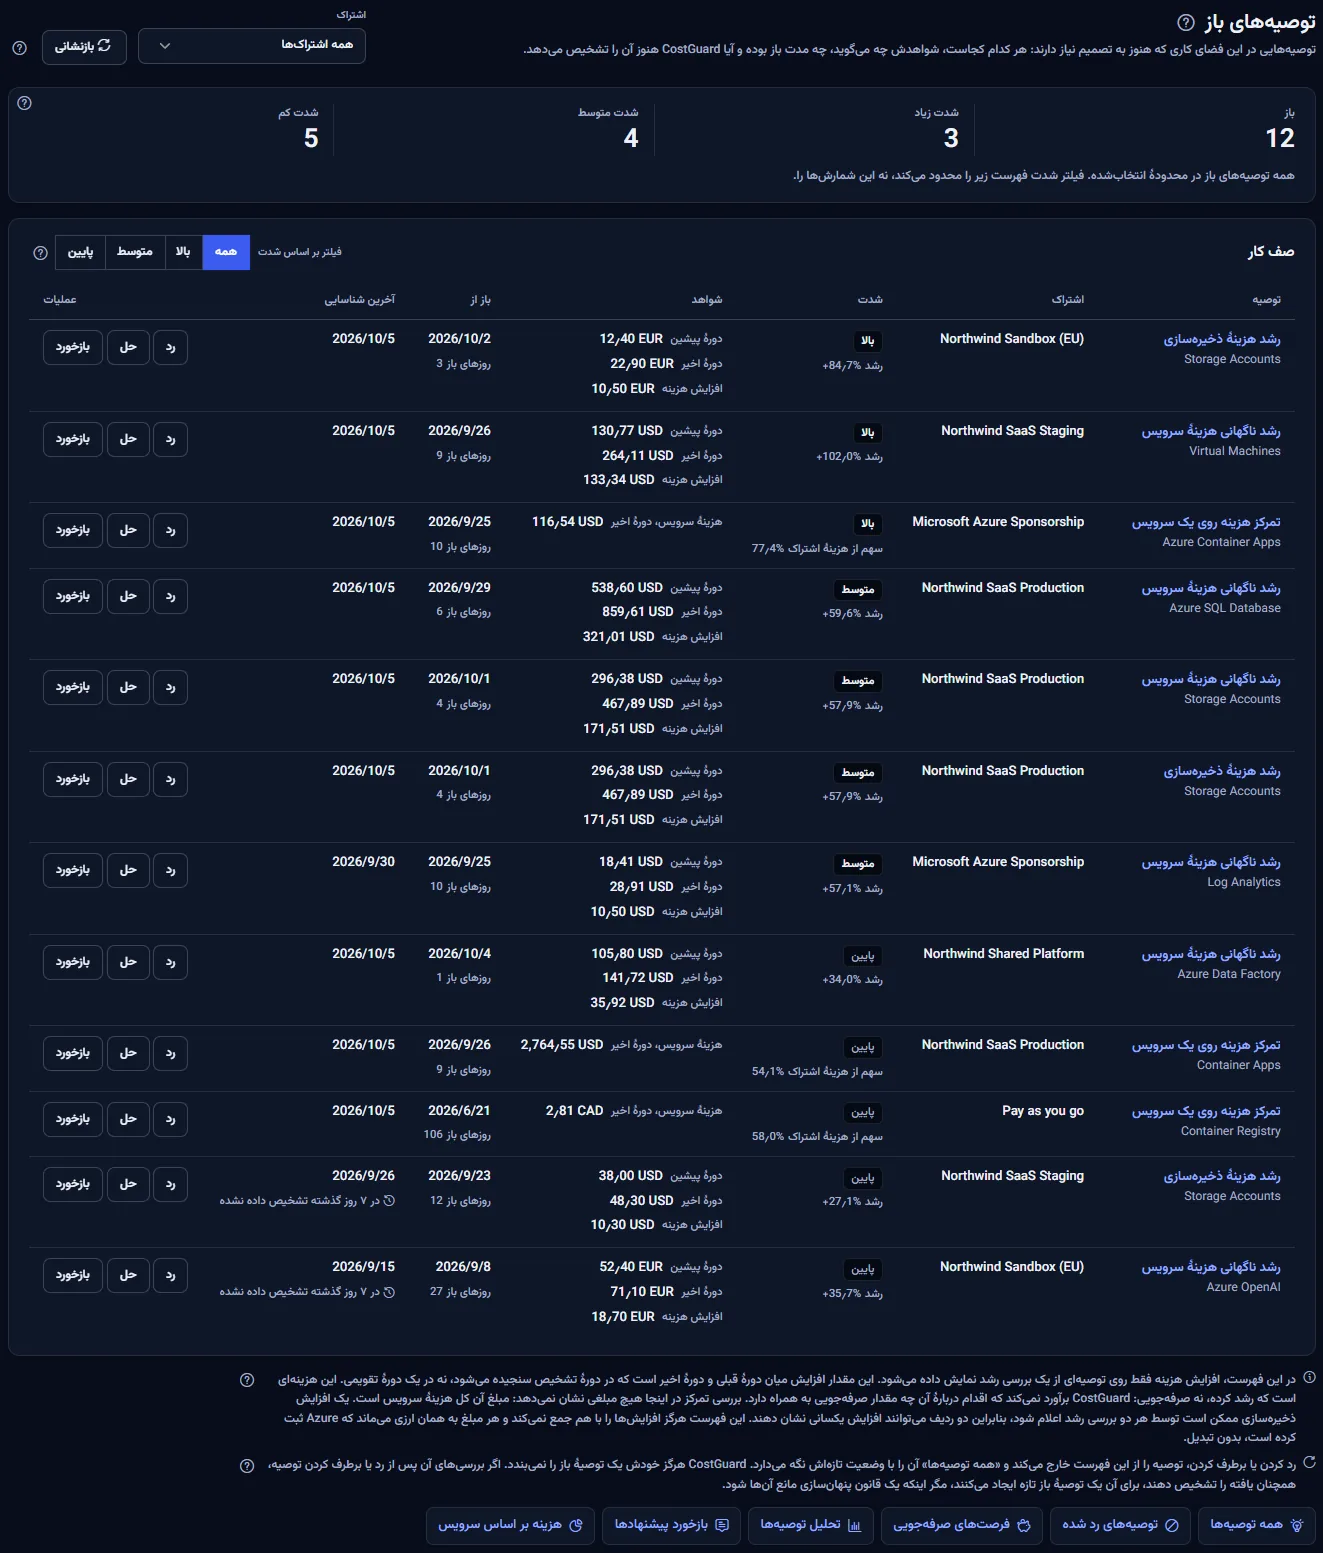Click the help icon beside the dismiss/resolve footnote
This screenshot has height=1553, width=1323.
pos(247,1466)
